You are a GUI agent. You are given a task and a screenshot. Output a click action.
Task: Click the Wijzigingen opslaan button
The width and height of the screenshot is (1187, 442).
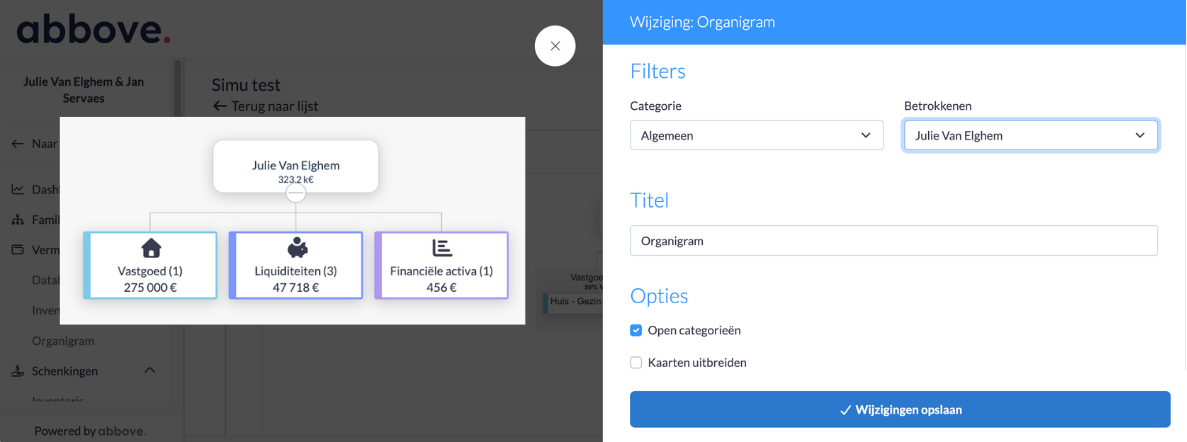point(900,409)
